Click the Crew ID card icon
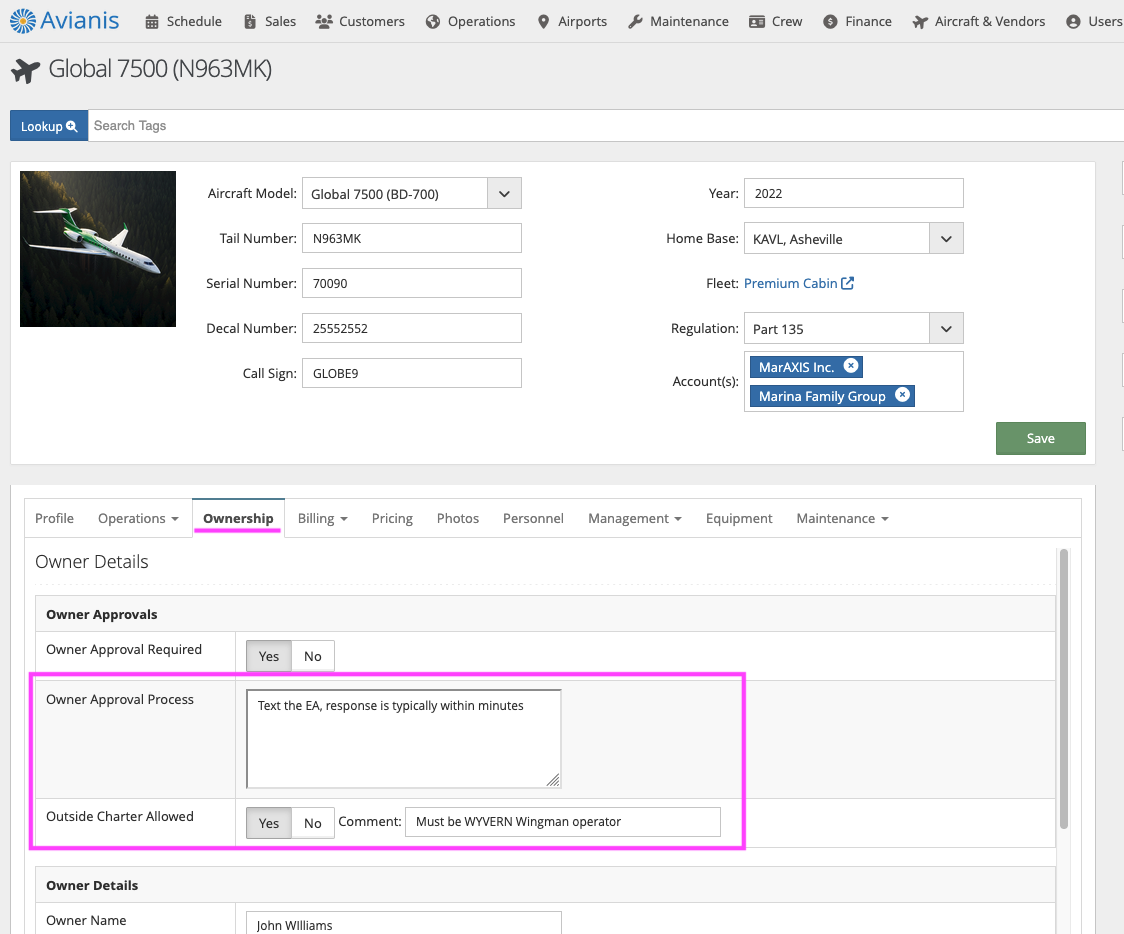This screenshot has width=1124, height=934. click(x=757, y=22)
